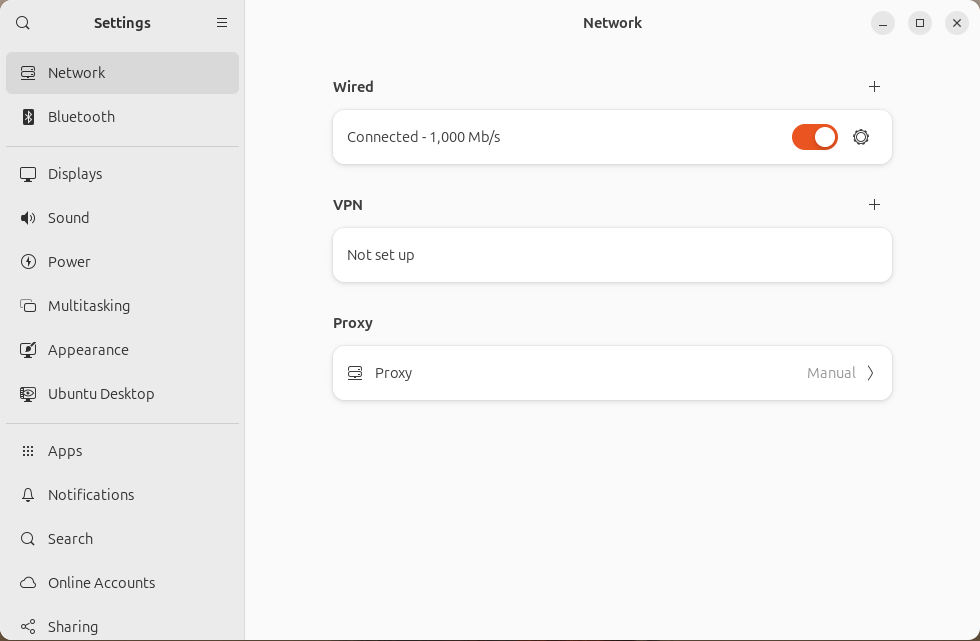The height and width of the screenshot is (641, 980).
Task: Expand Proxy settings via chevron arrow
Action: point(870,373)
